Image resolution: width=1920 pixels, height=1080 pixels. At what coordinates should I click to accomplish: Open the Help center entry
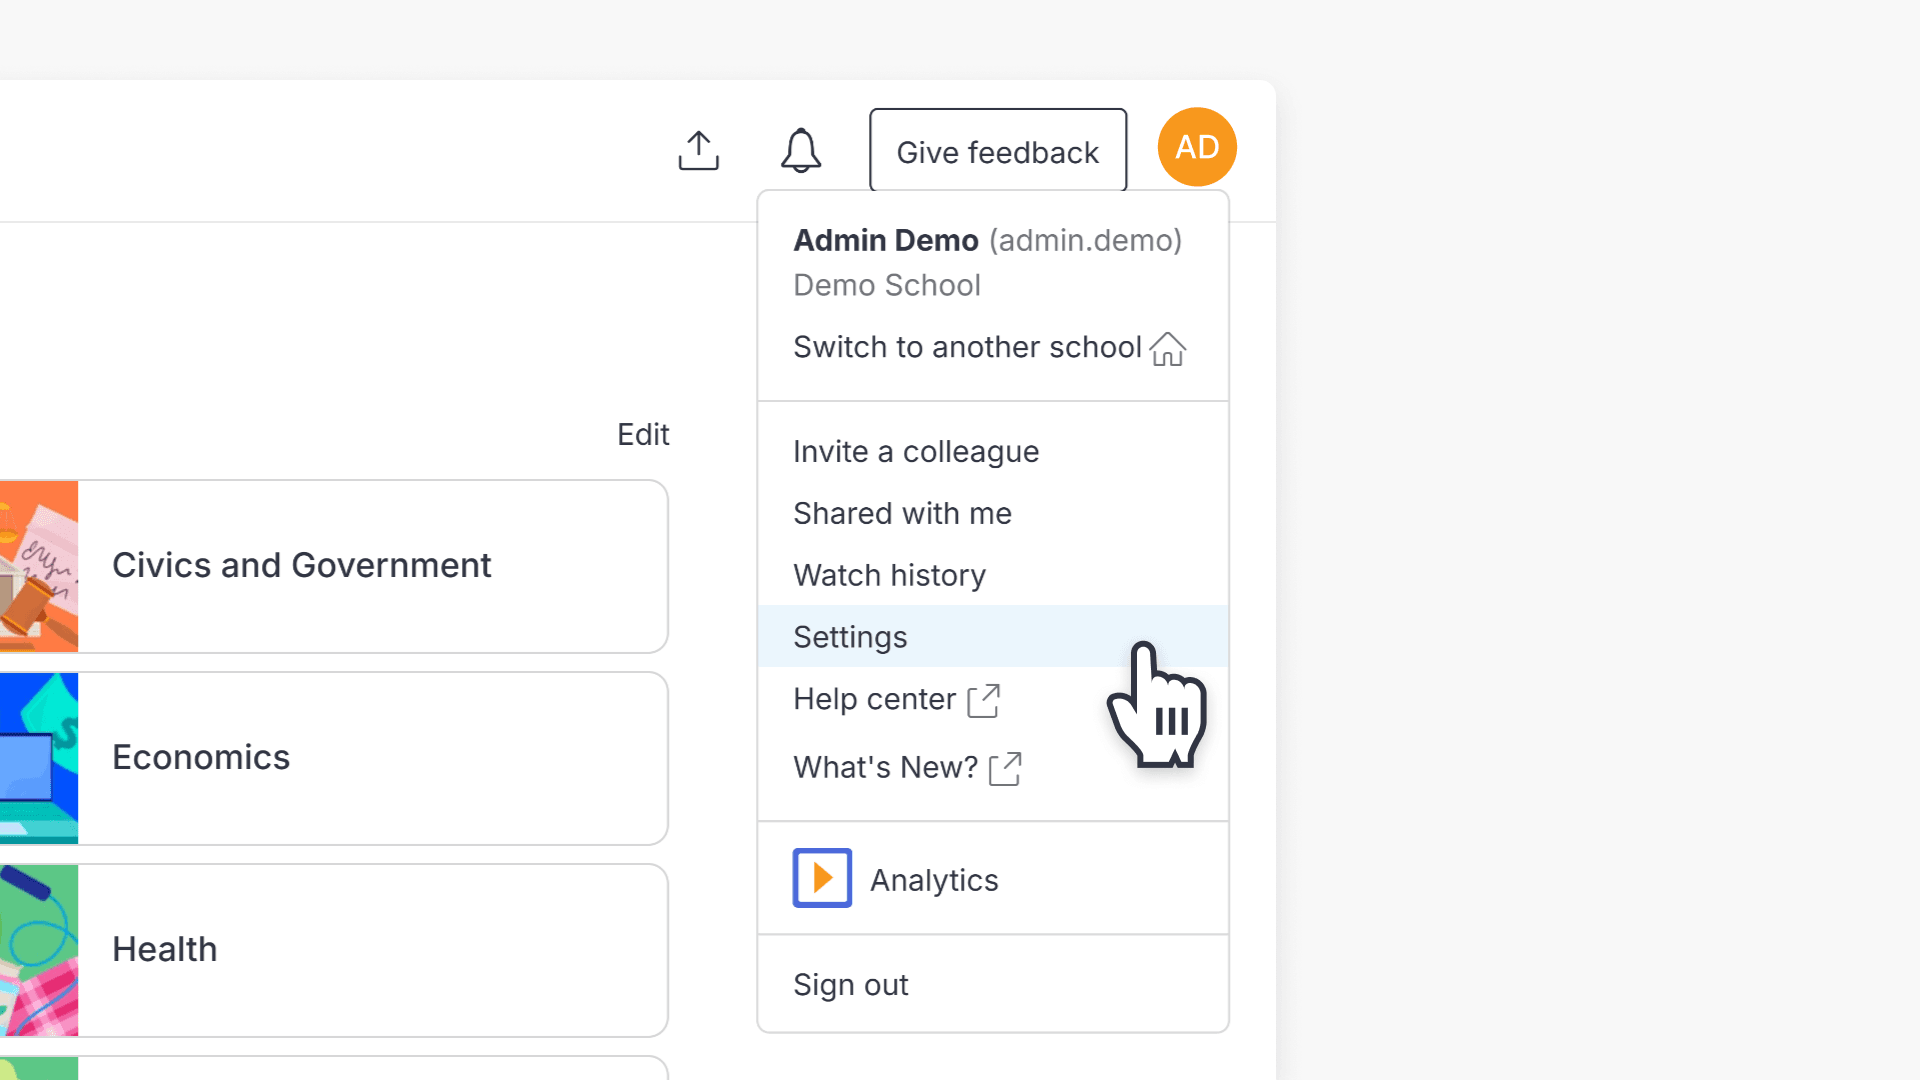[873, 699]
